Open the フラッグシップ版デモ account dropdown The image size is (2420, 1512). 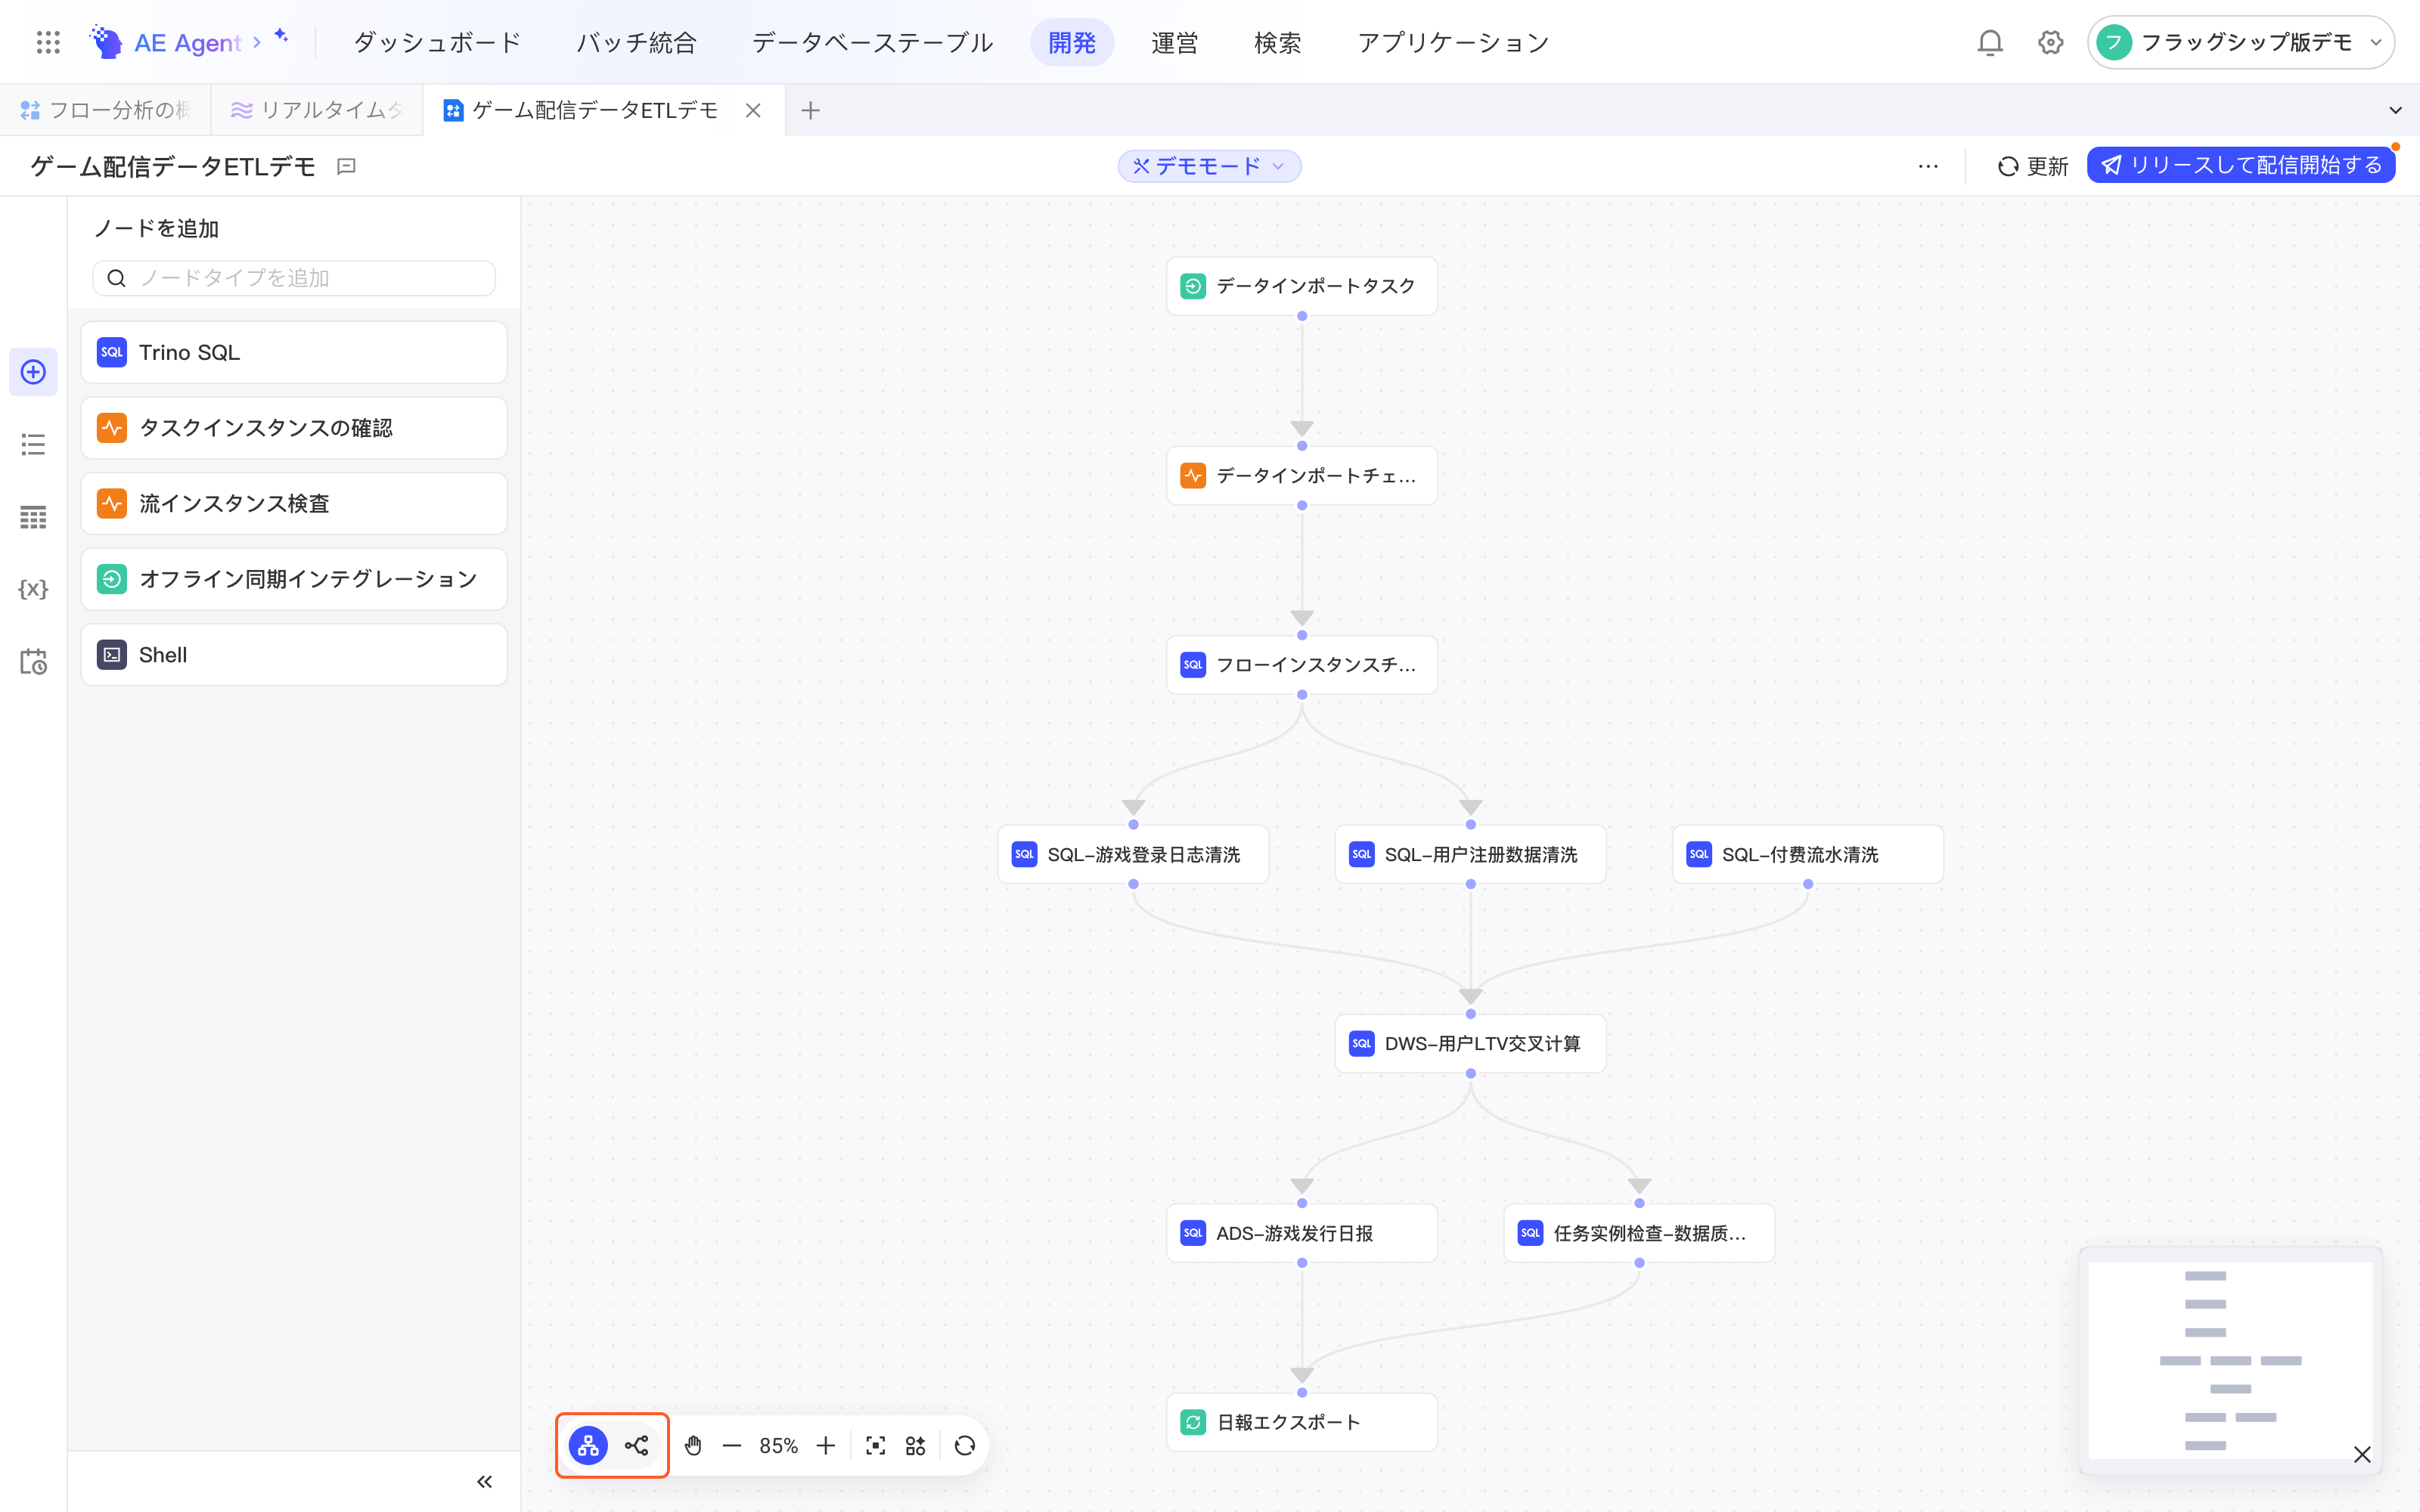(x=2240, y=42)
